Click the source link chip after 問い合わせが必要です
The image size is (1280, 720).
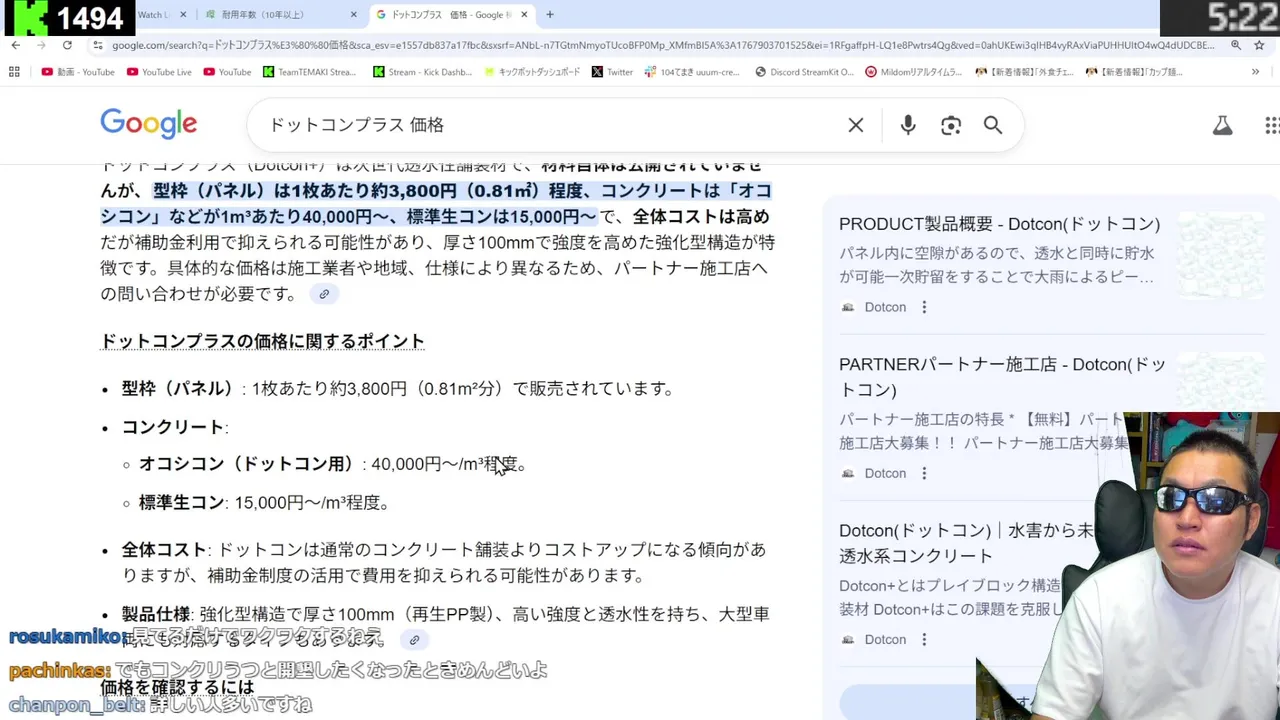click(x=324, y=294)
